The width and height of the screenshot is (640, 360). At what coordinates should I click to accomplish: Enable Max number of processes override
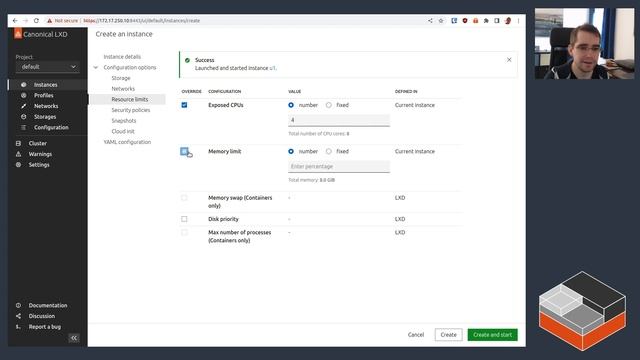(x=184, y=232)
